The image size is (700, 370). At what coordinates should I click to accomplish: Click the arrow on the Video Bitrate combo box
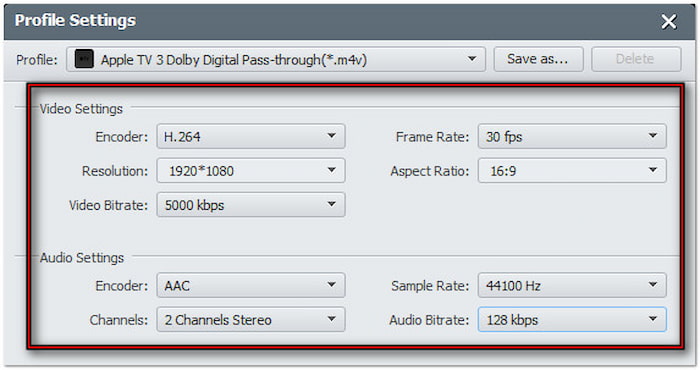pyautogui.click(x=331, y=204)
